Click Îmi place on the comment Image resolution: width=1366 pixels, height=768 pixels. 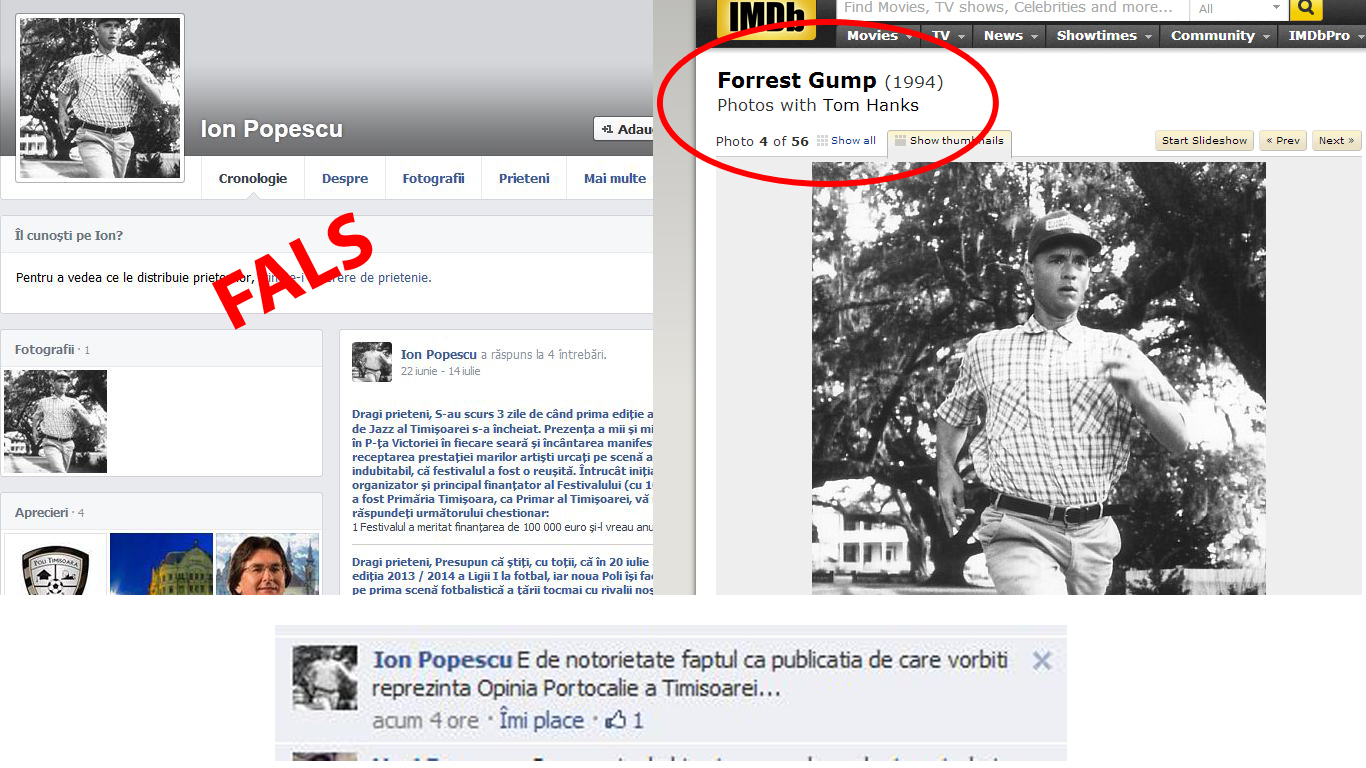[542, 720]
